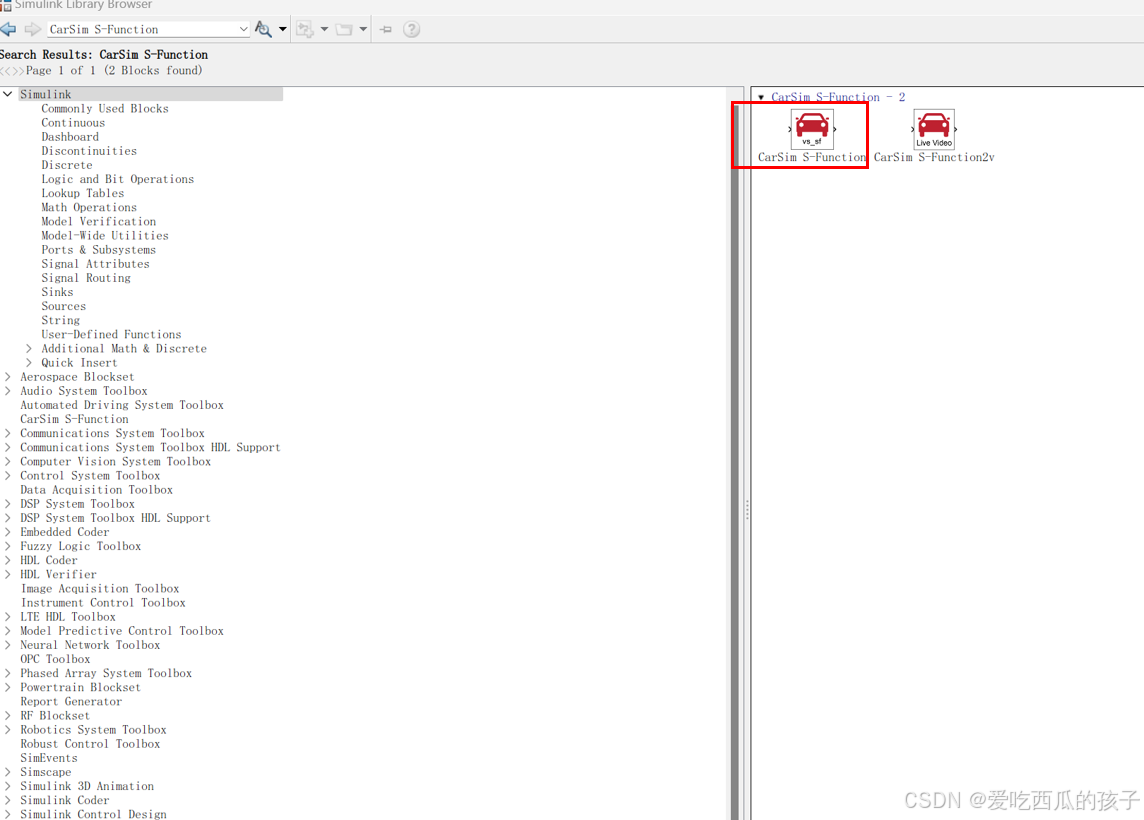Go back with the left arrow icon
The image size is (1144, 820).
click(8, 29)
